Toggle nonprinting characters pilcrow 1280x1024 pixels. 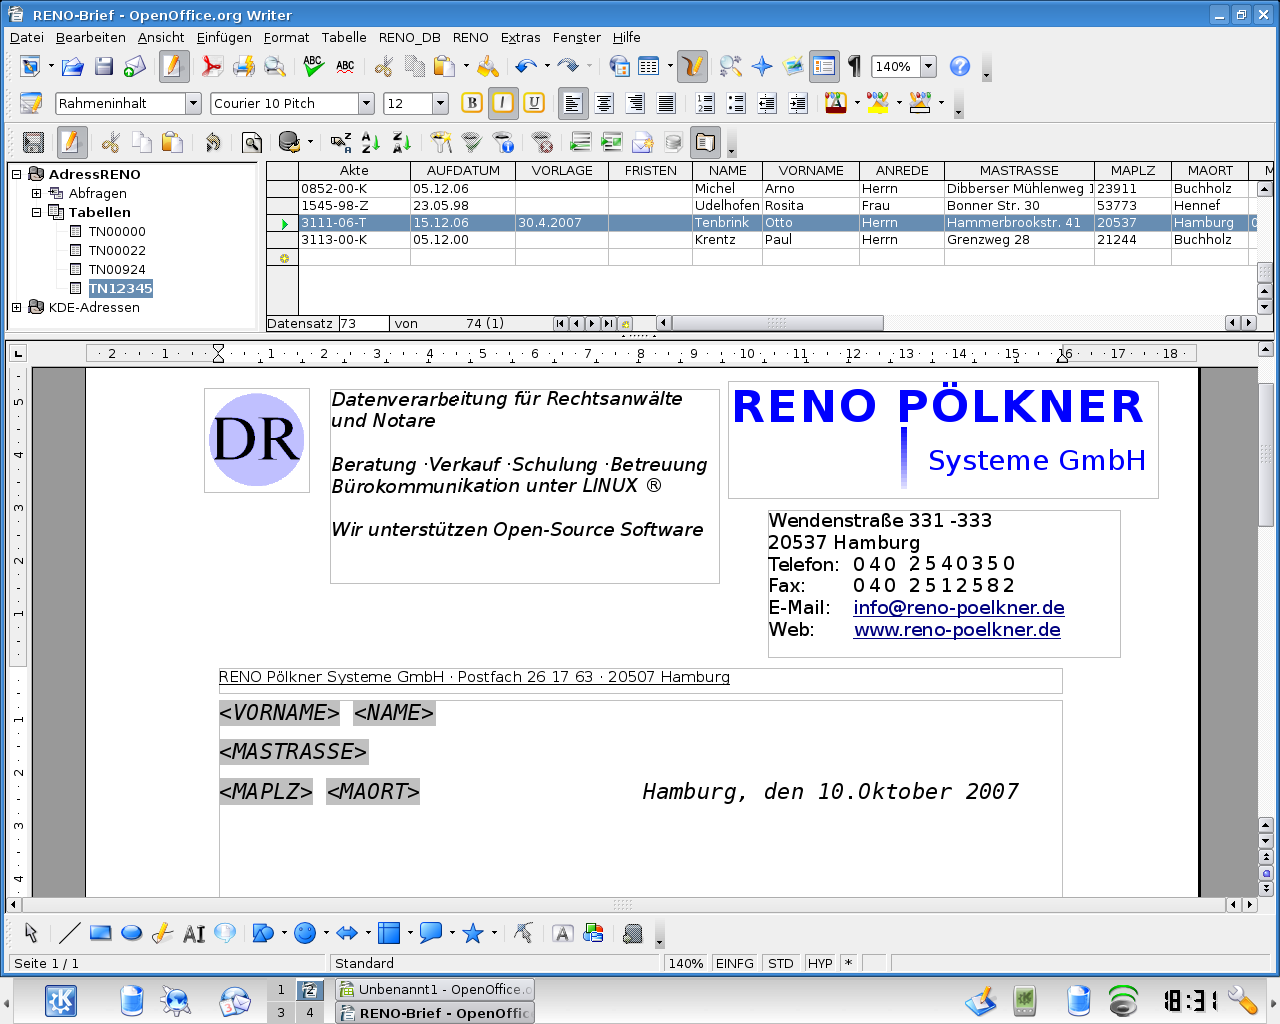tap(855, 66)
